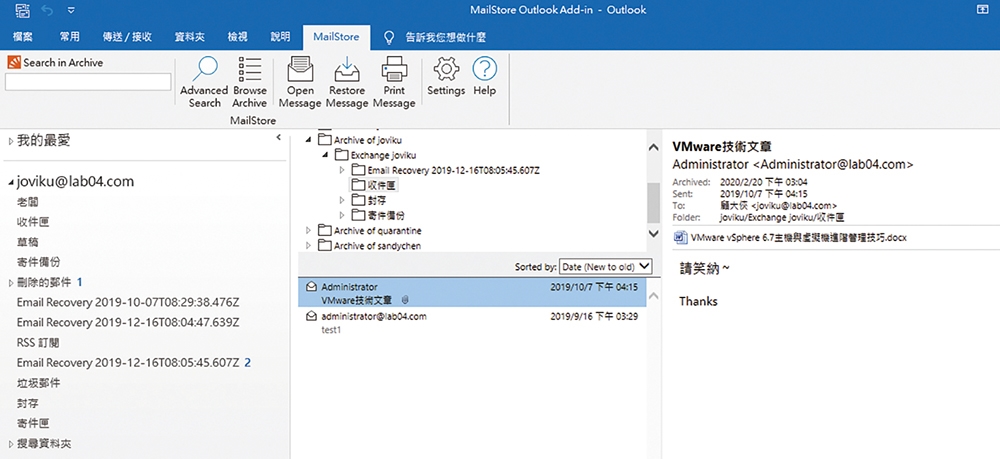Open Email Recovery 2019-10-07T08:29:38.476Z folder
The width and height of the screenshot is (1000, 459).
tap(128, 302)
